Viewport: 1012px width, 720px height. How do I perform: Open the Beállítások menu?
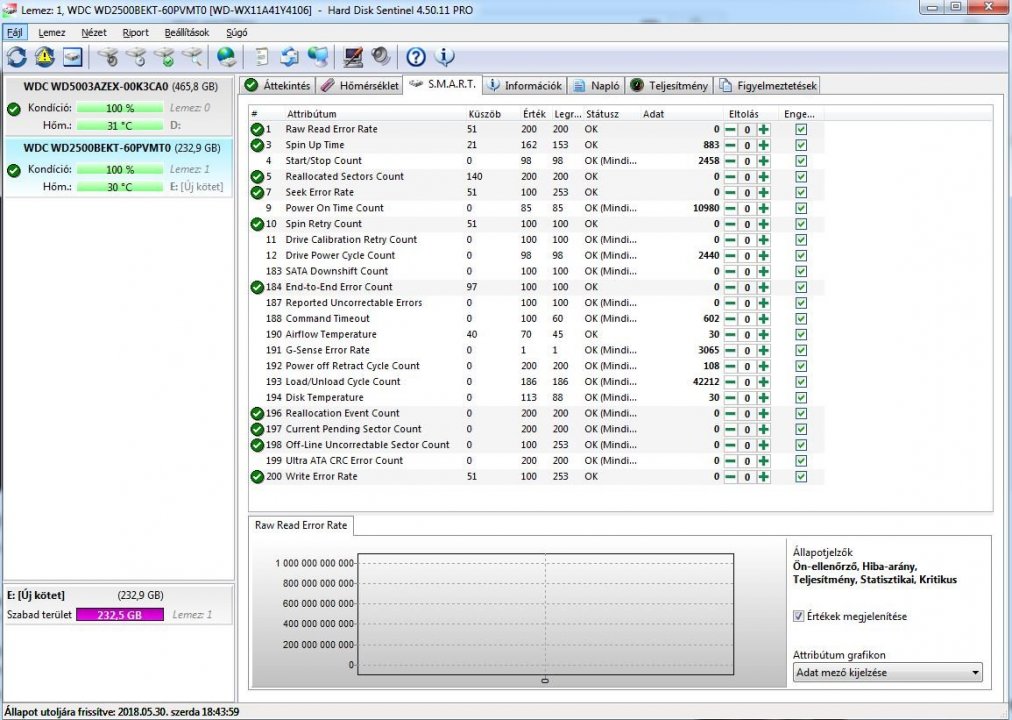click(187, 32)
